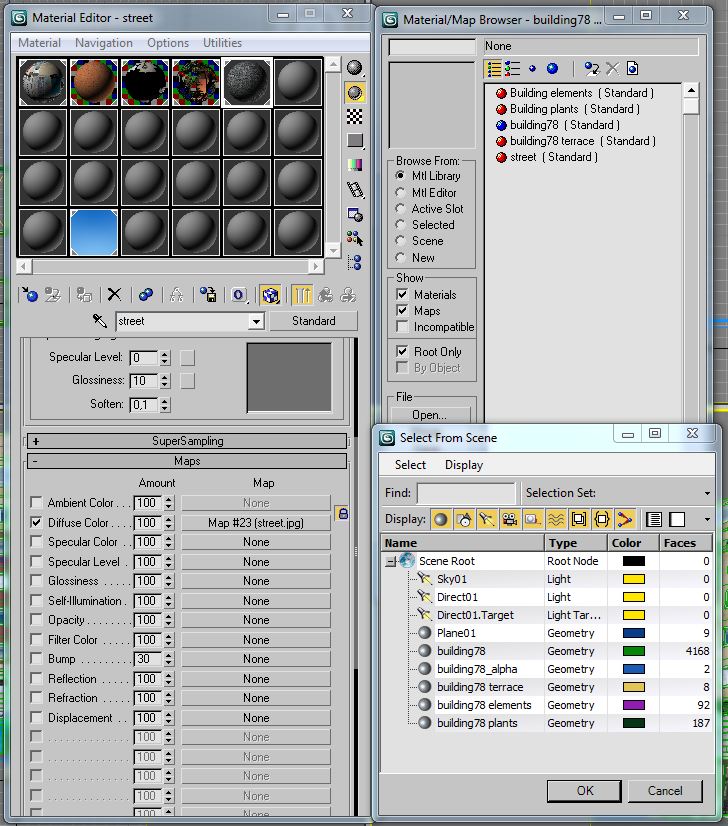
Task: Click Sample Type sphere icon in Material Editor
Action: [x=355, y=67]
